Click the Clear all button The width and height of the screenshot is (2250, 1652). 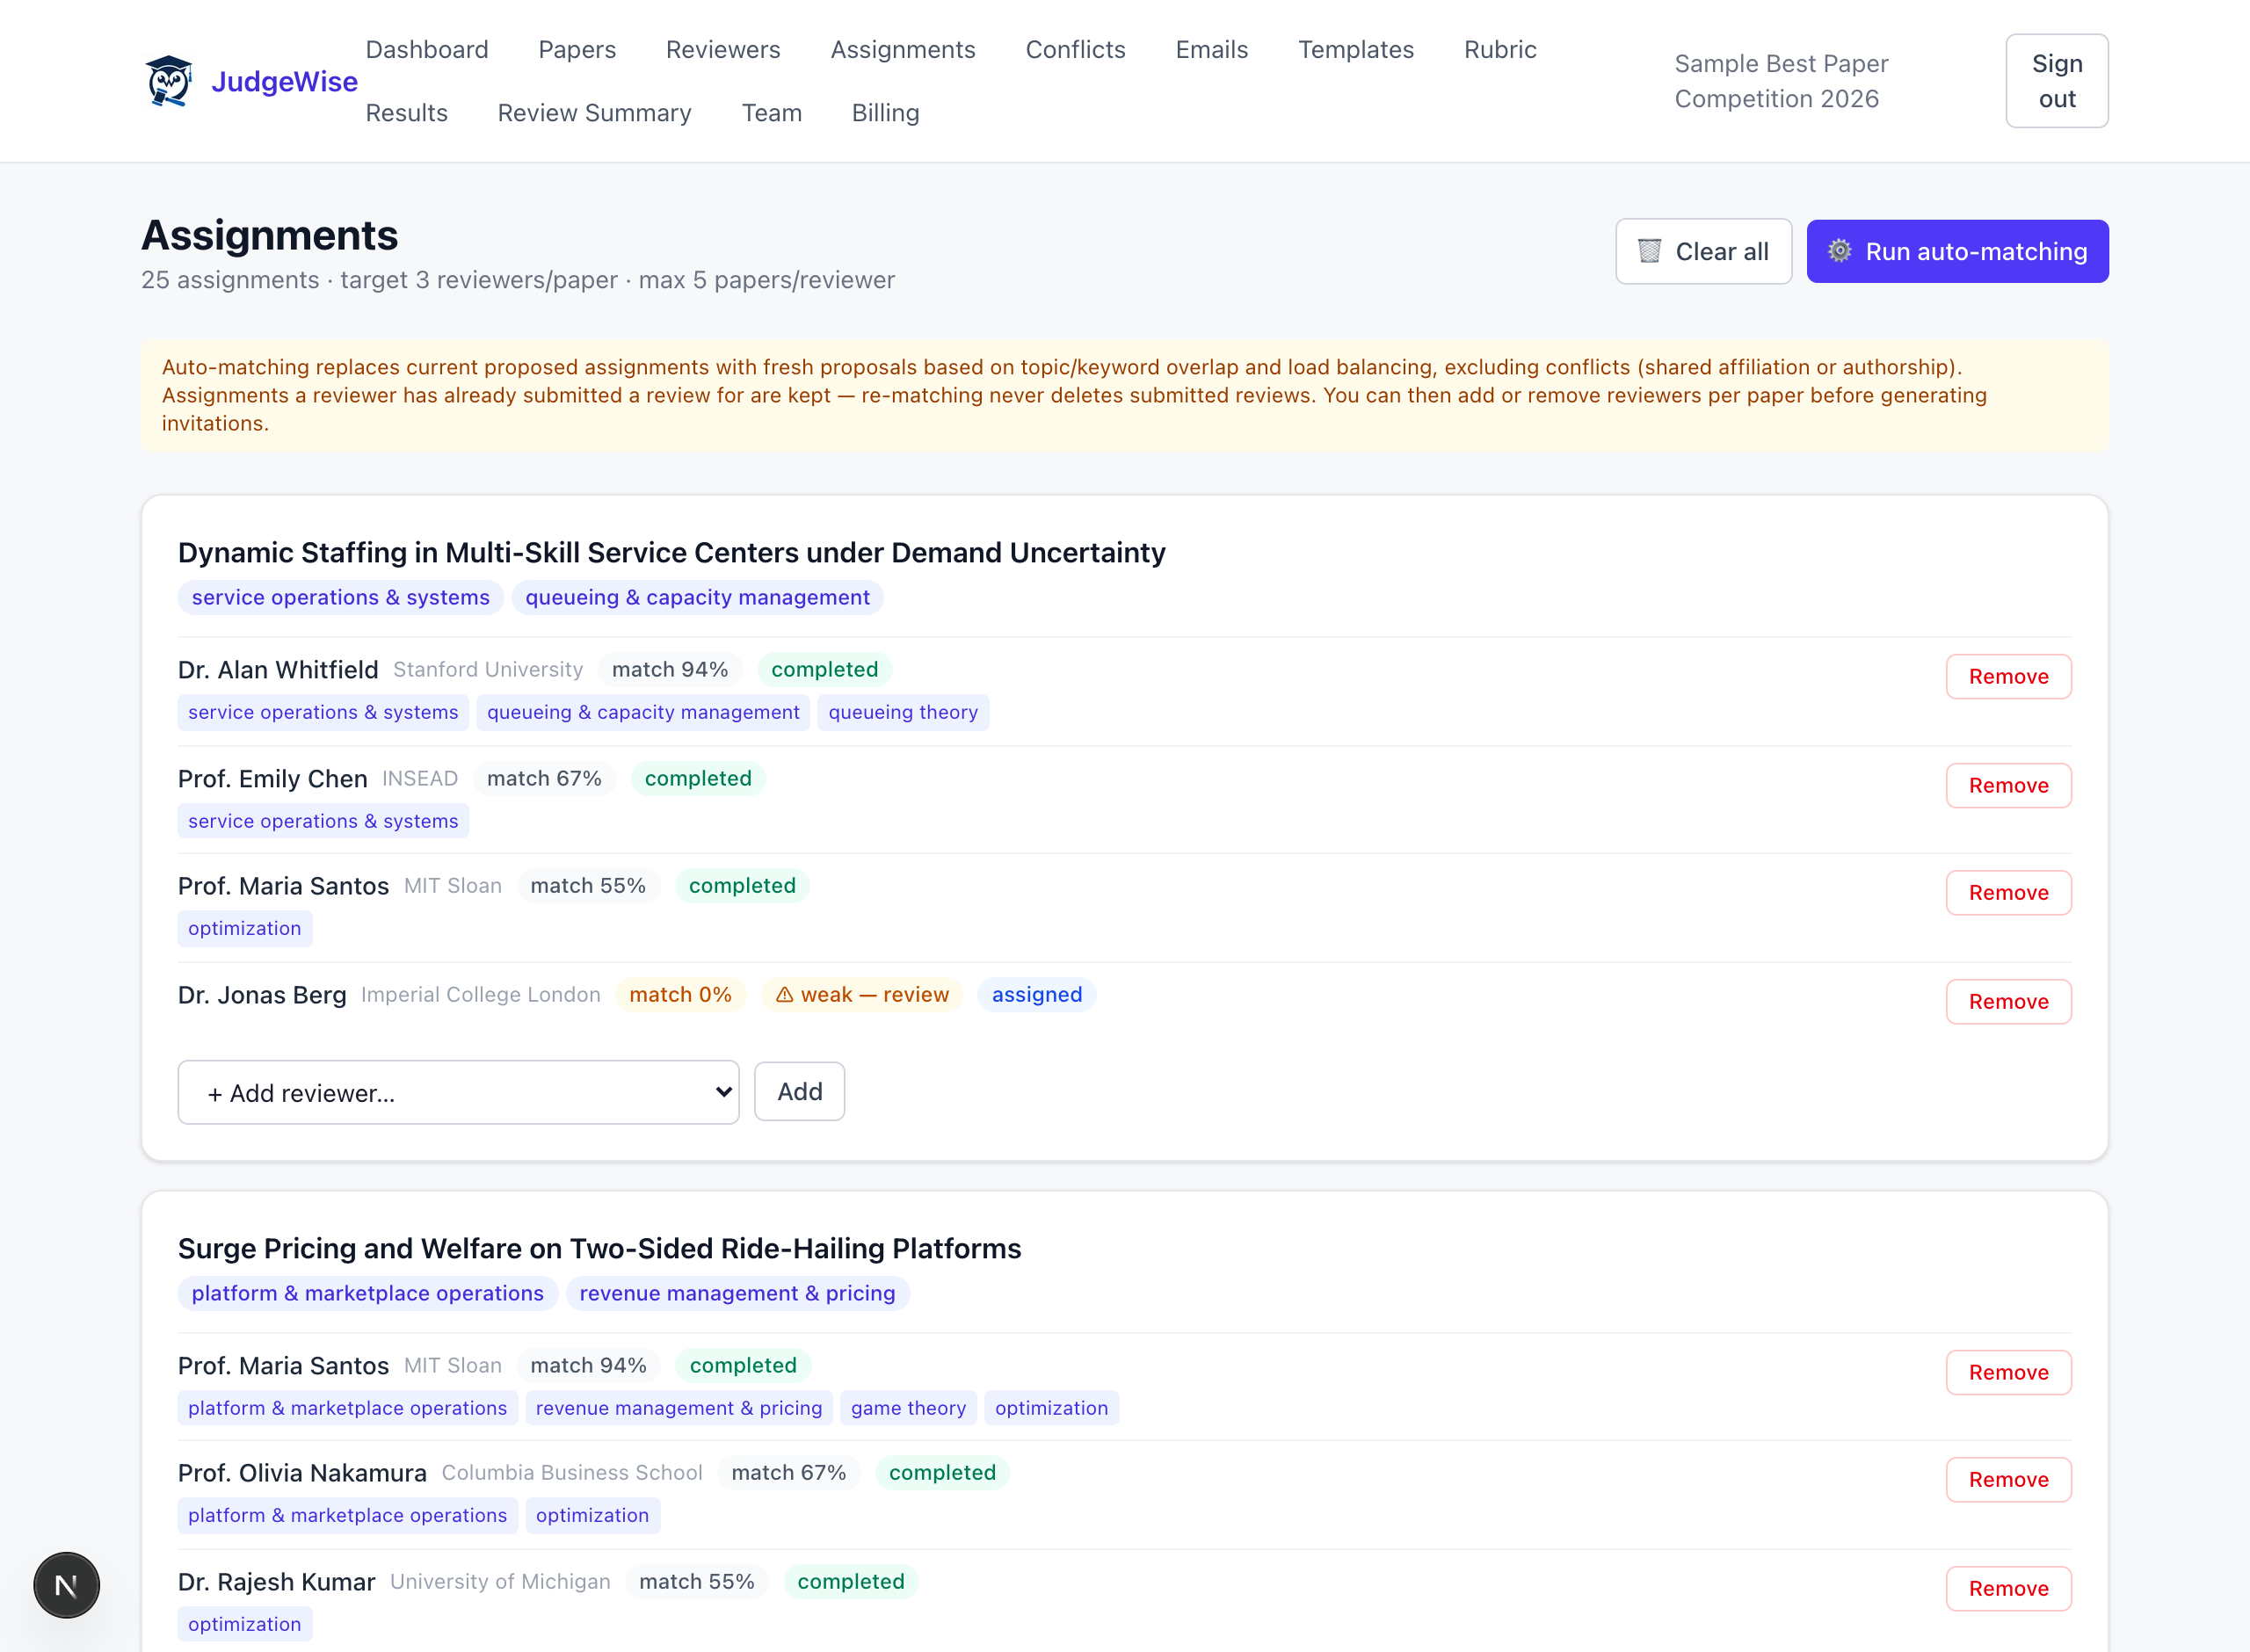point(1703,251)
